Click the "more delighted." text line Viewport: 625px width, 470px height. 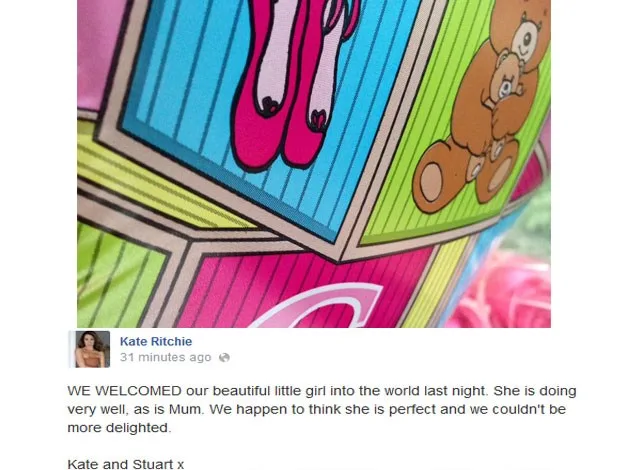point(119,428)
